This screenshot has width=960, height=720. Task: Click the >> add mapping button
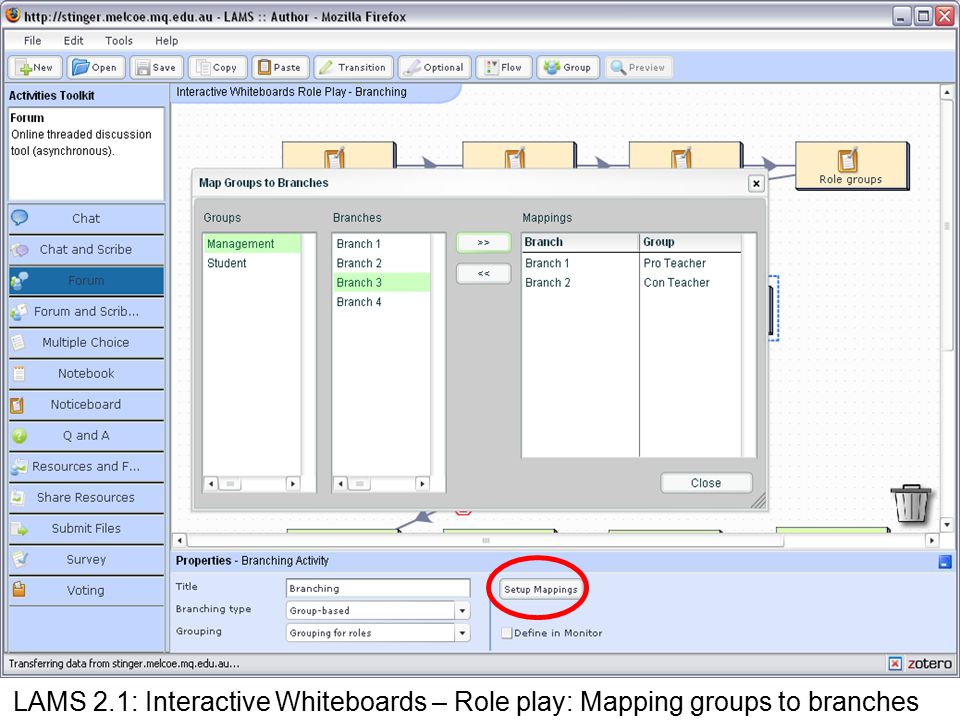tap(484, 243)
